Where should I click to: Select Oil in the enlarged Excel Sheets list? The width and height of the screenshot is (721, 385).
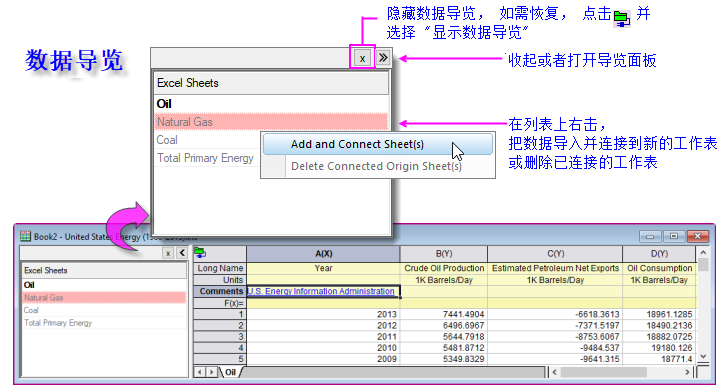point(271,104)
